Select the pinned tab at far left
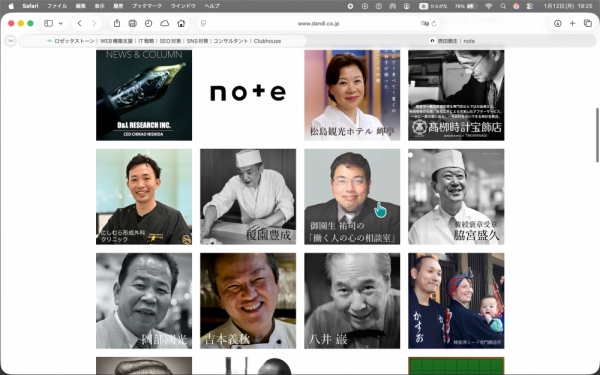This screenshot has width=600, height=375. coord(10,41)
